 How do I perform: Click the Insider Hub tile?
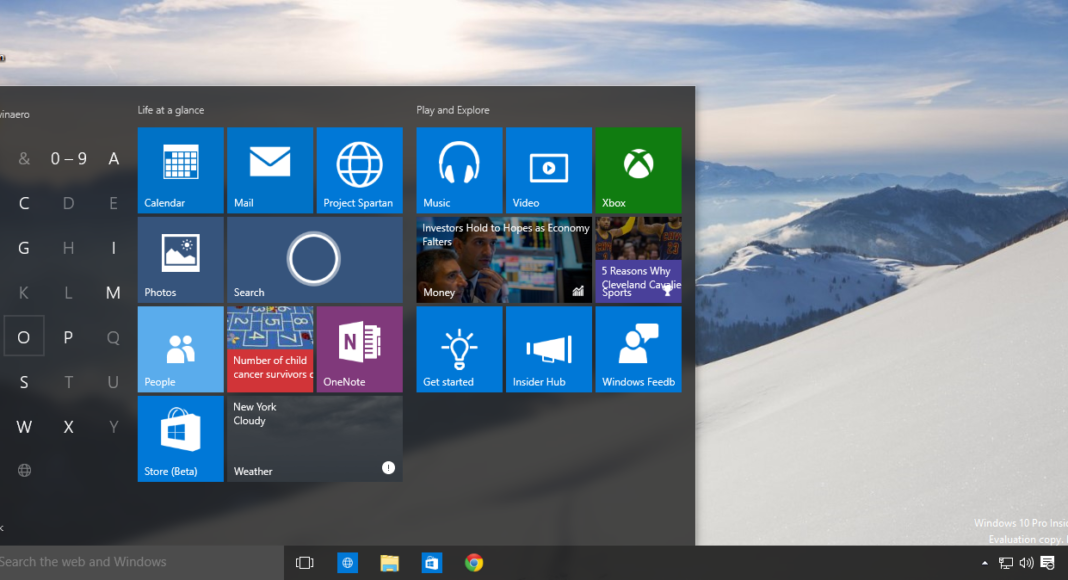click(x=548, y=349)
